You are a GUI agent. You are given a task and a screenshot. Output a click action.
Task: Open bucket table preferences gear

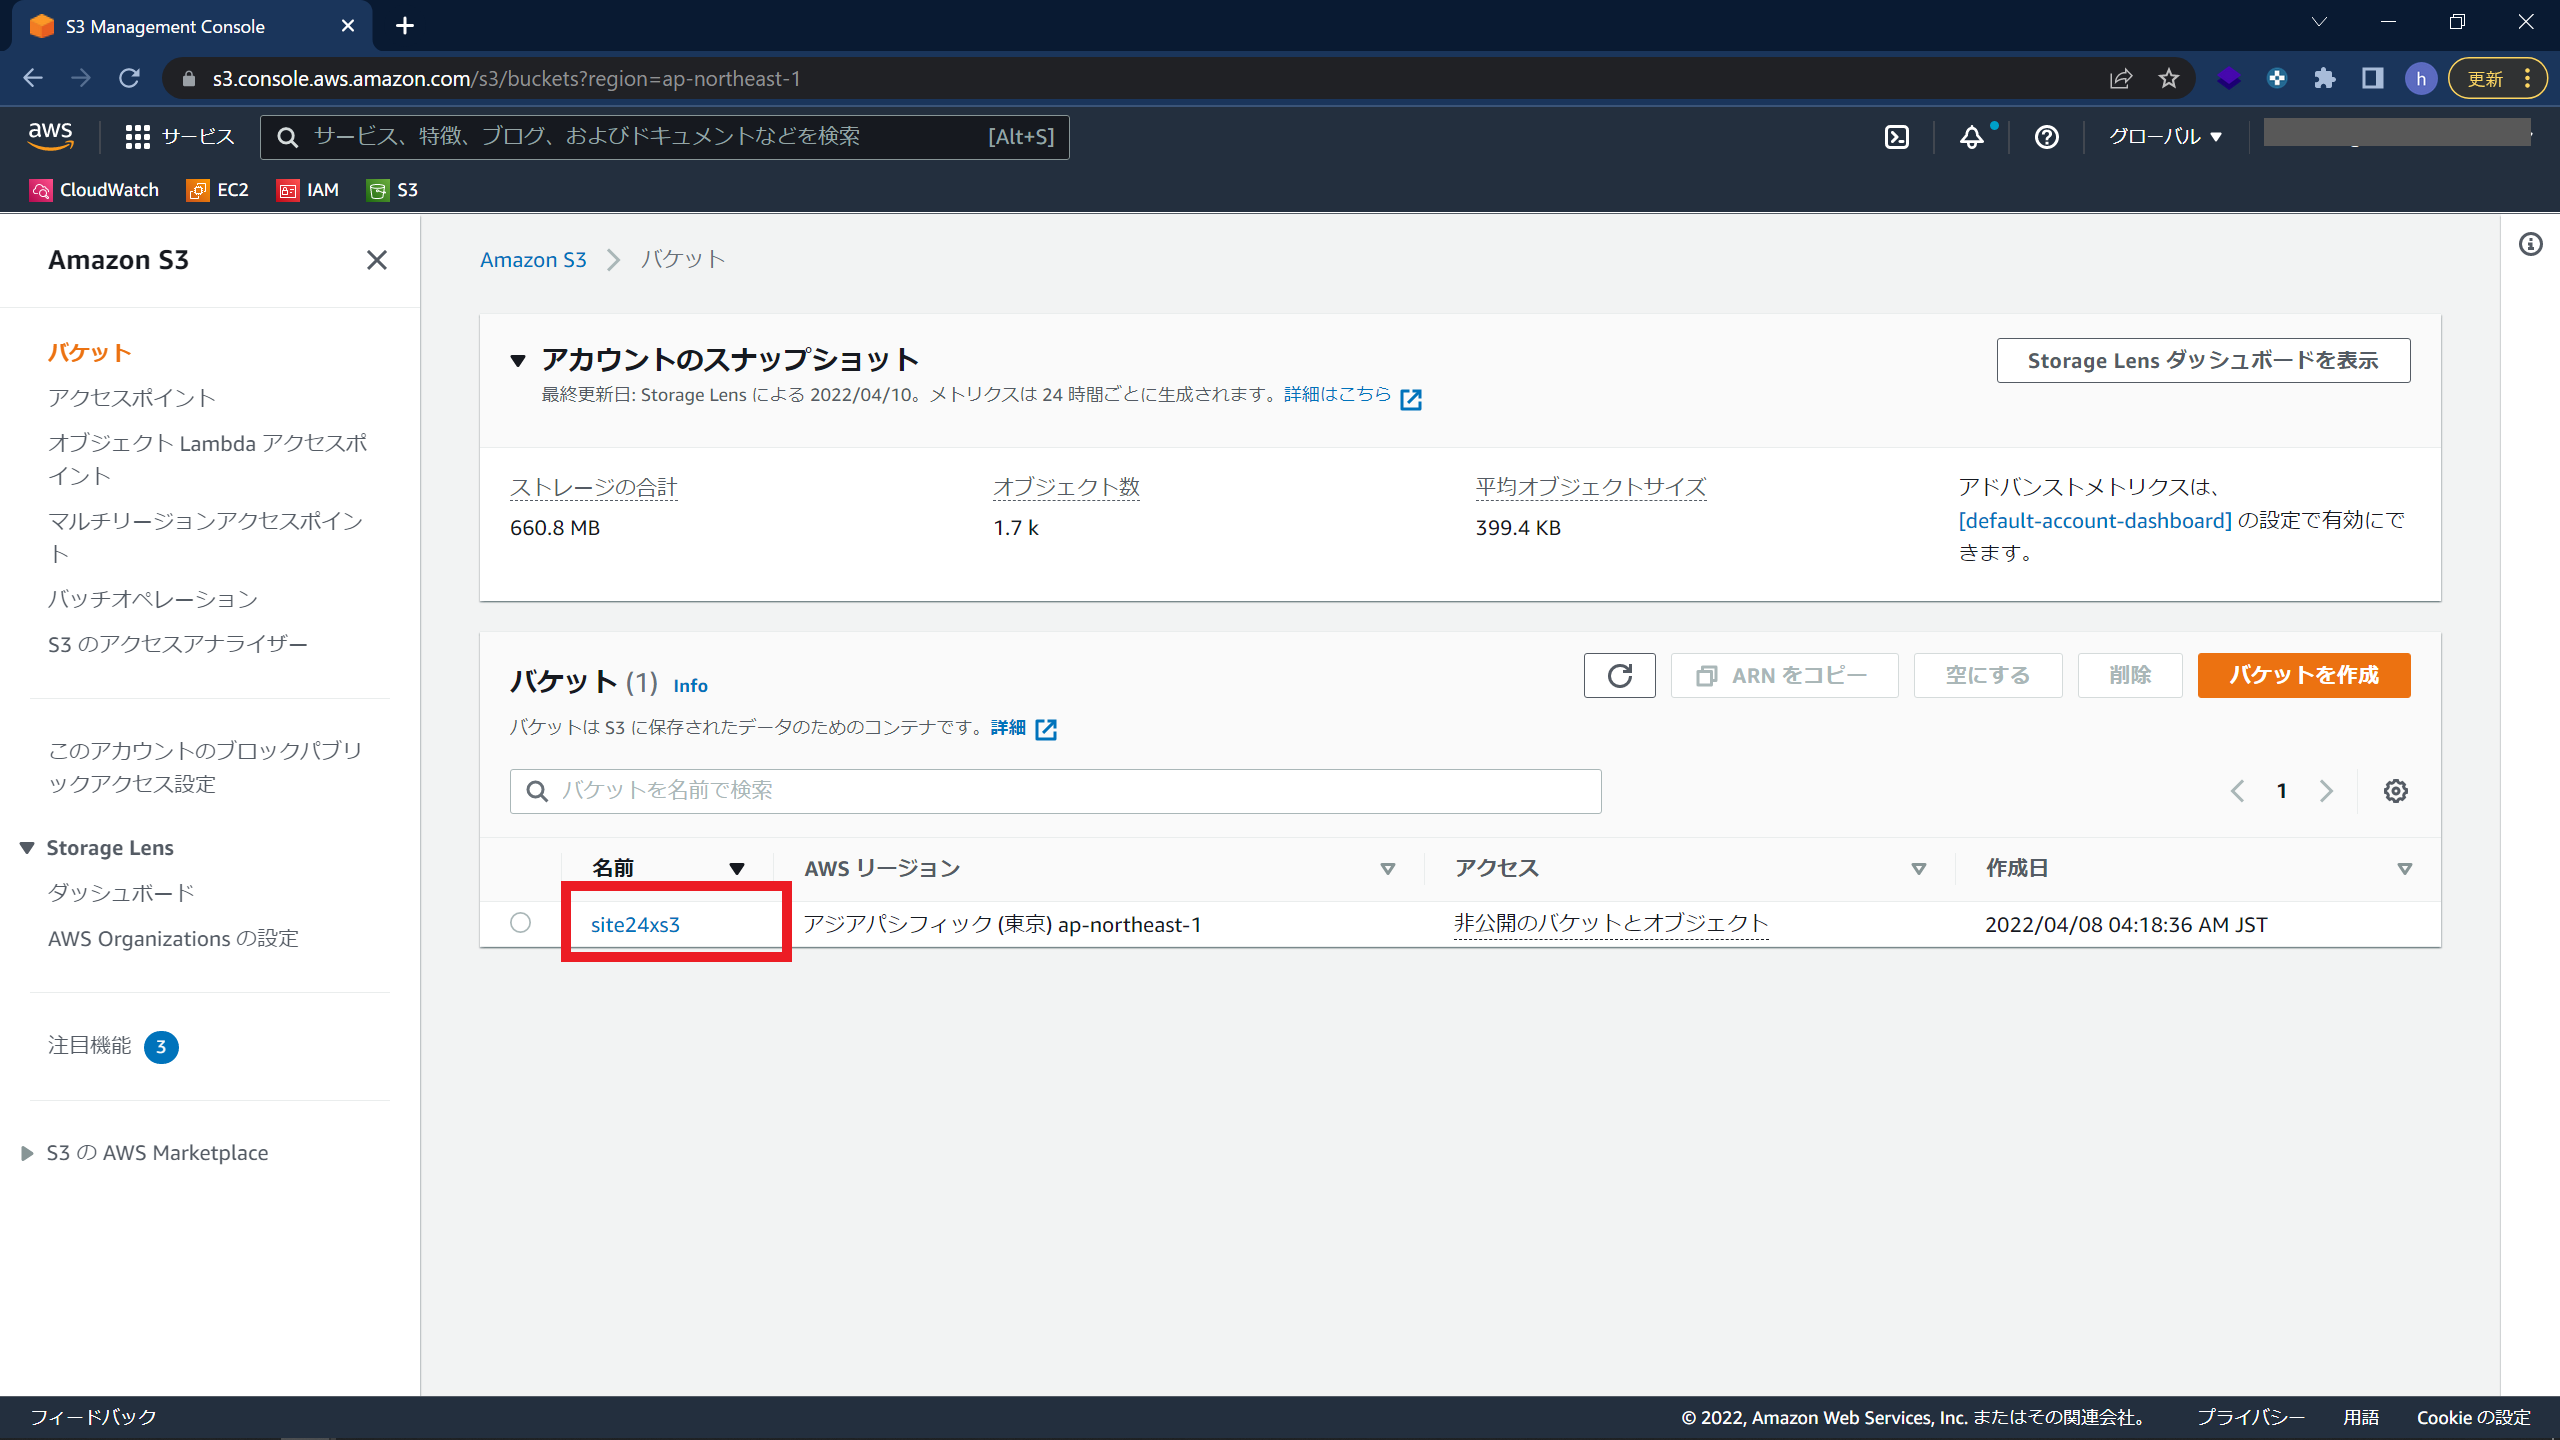click(2395, 791)
